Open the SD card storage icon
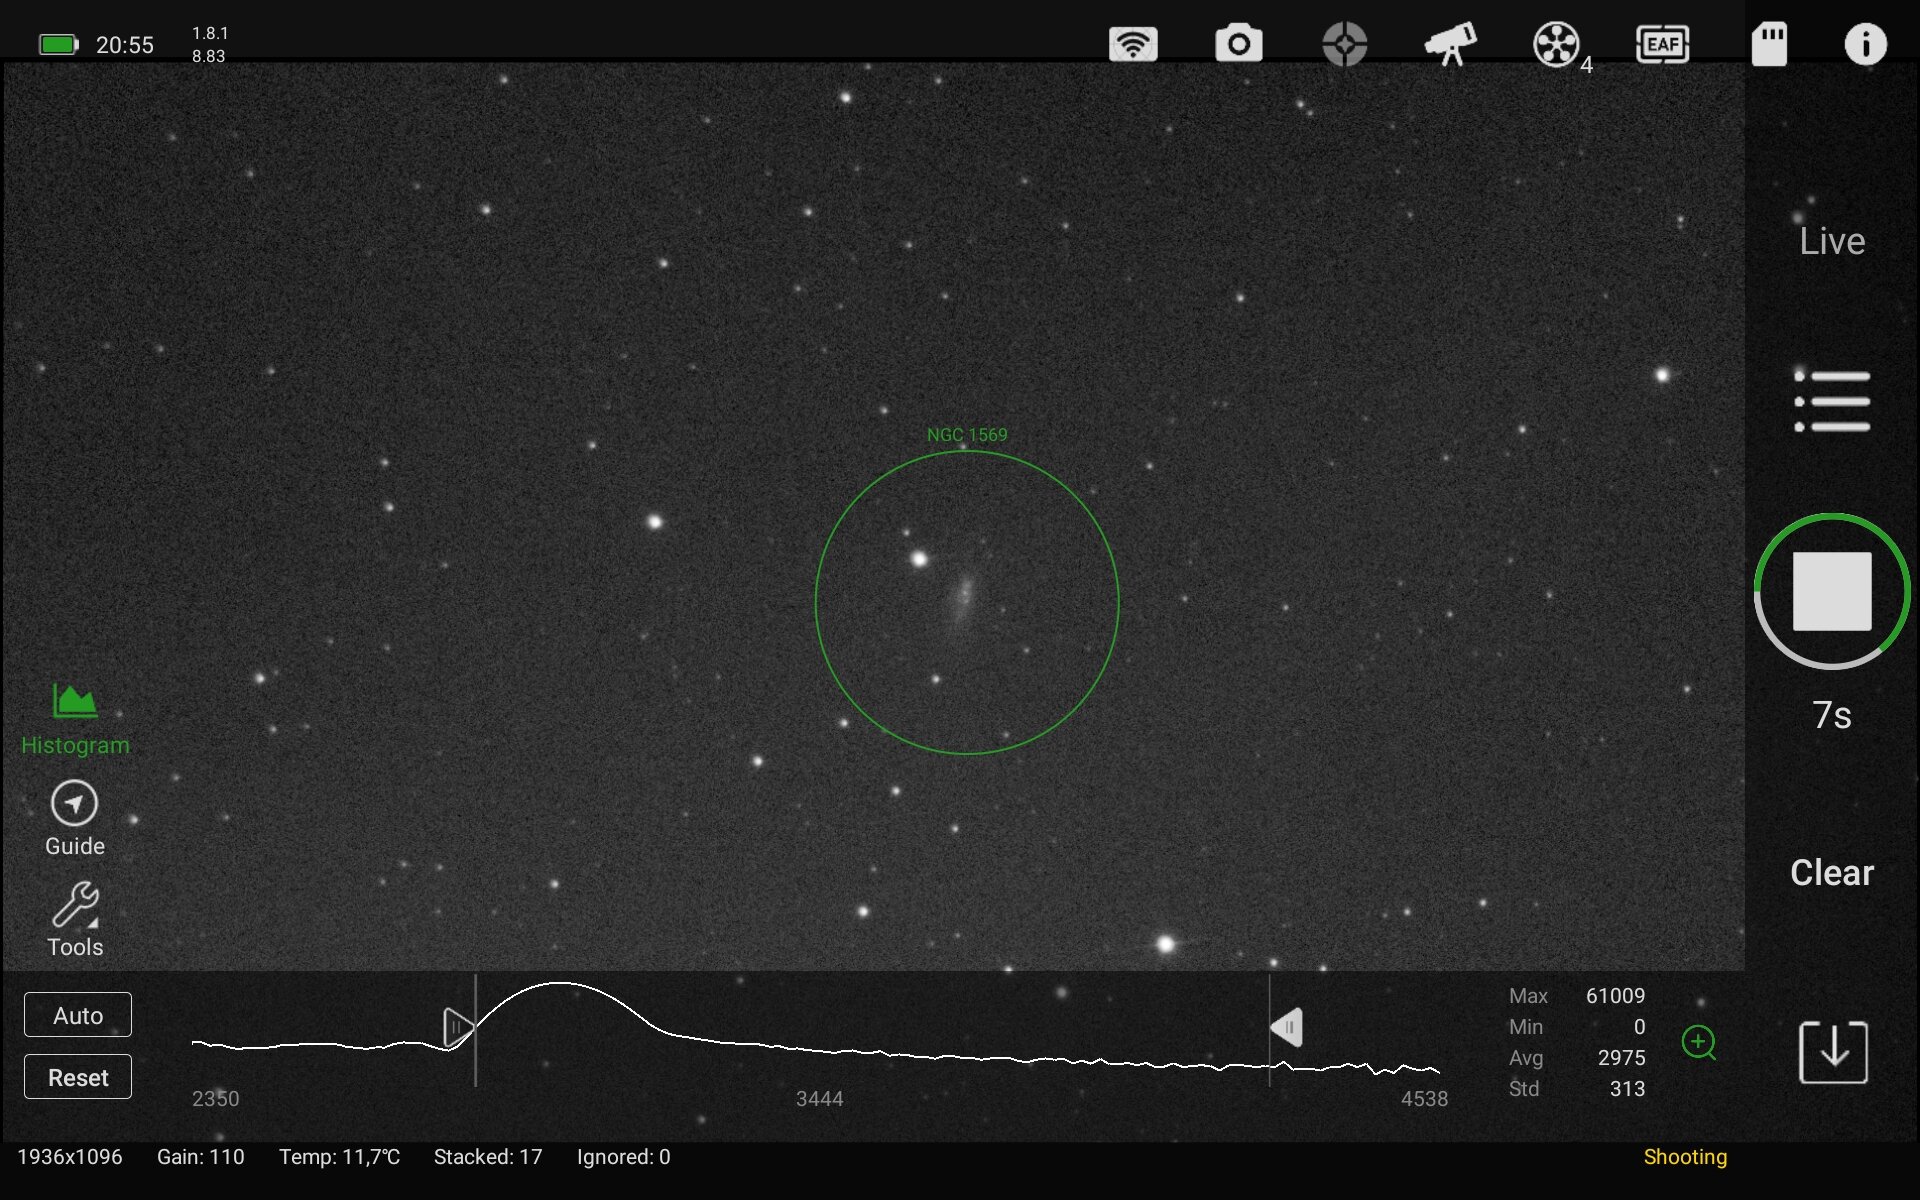The width and height of the screenshot is (1920, 1200). pos(1769,45)
